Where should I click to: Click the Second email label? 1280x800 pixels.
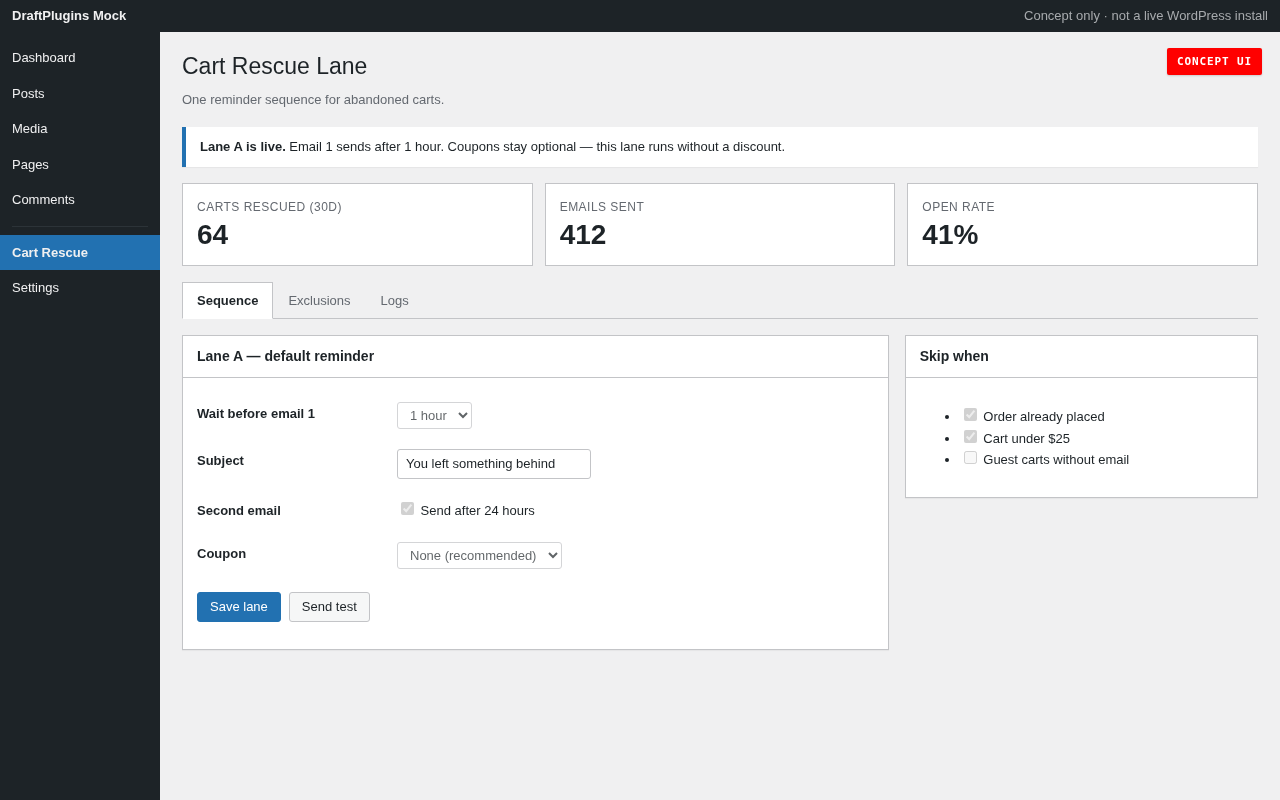[239, 511]
